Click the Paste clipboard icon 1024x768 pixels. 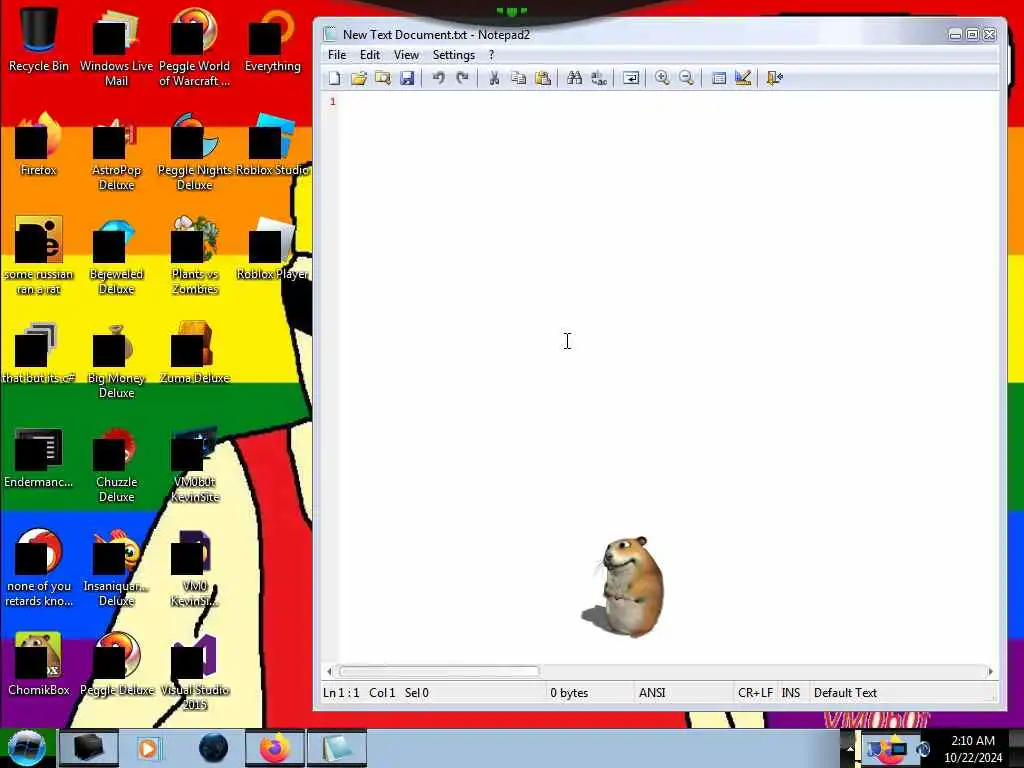[543, 78]
